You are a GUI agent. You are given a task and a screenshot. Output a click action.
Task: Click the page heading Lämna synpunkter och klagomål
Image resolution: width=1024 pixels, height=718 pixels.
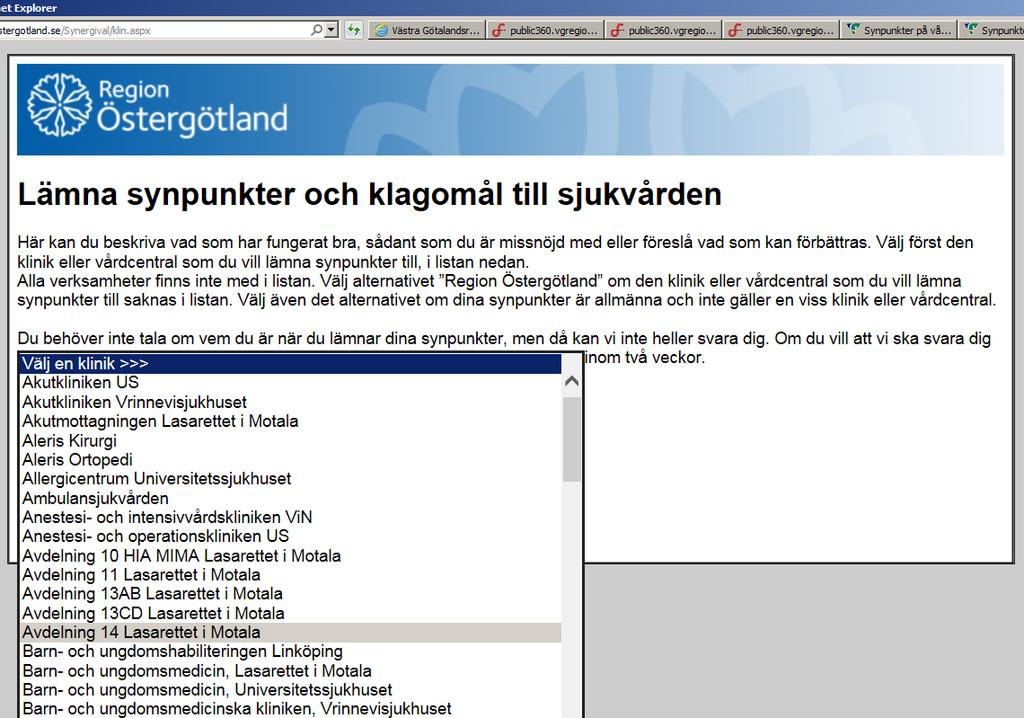pos(370,194)
